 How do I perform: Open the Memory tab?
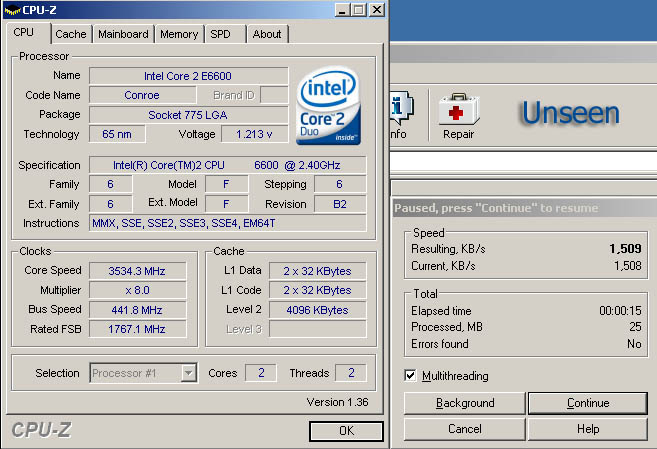click(179, 34)
